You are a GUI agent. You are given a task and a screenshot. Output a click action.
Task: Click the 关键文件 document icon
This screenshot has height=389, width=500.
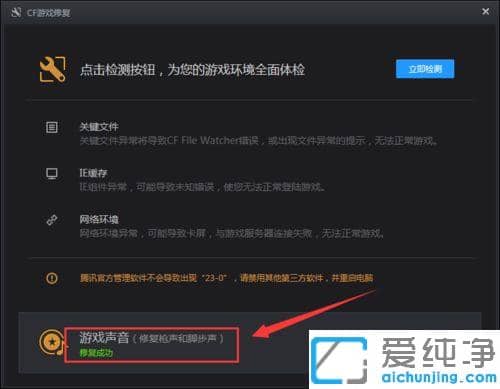point(52,127)
